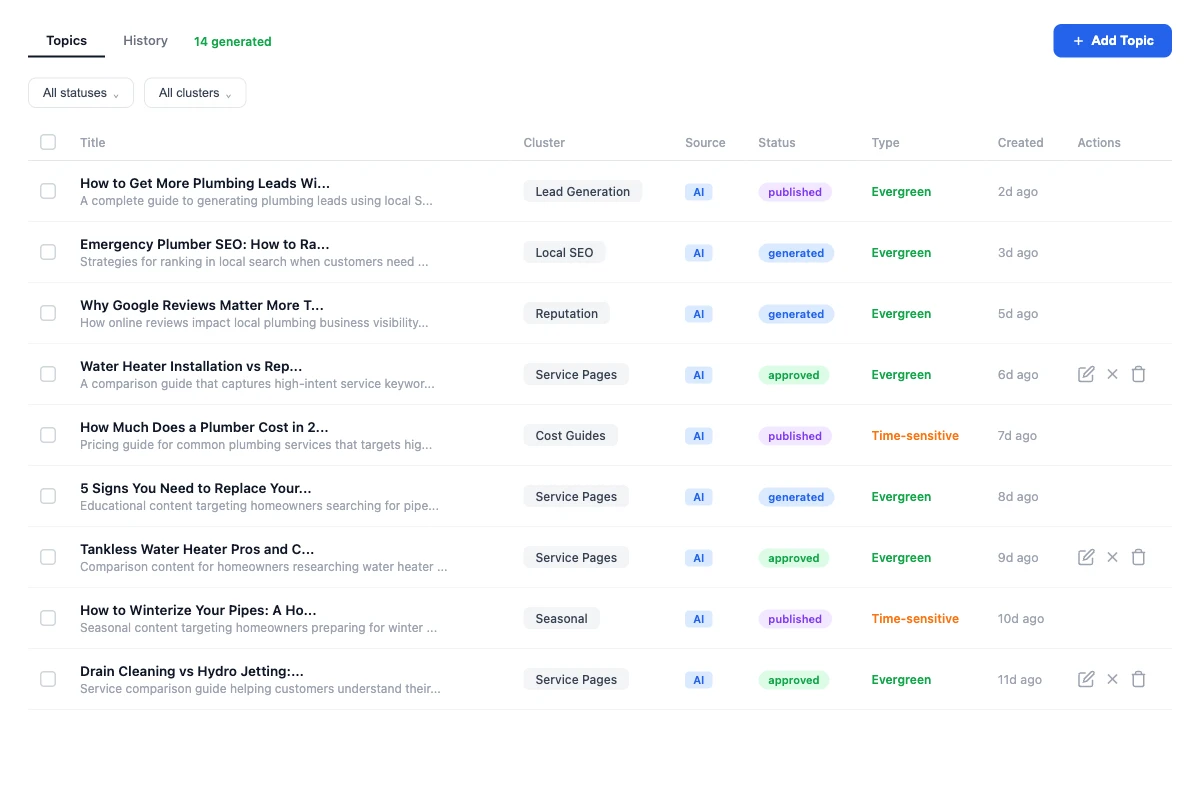Click the X icon on Water Heater Installation row
The height and width of the screenshot is (800, 1200).
[1112, 374]
